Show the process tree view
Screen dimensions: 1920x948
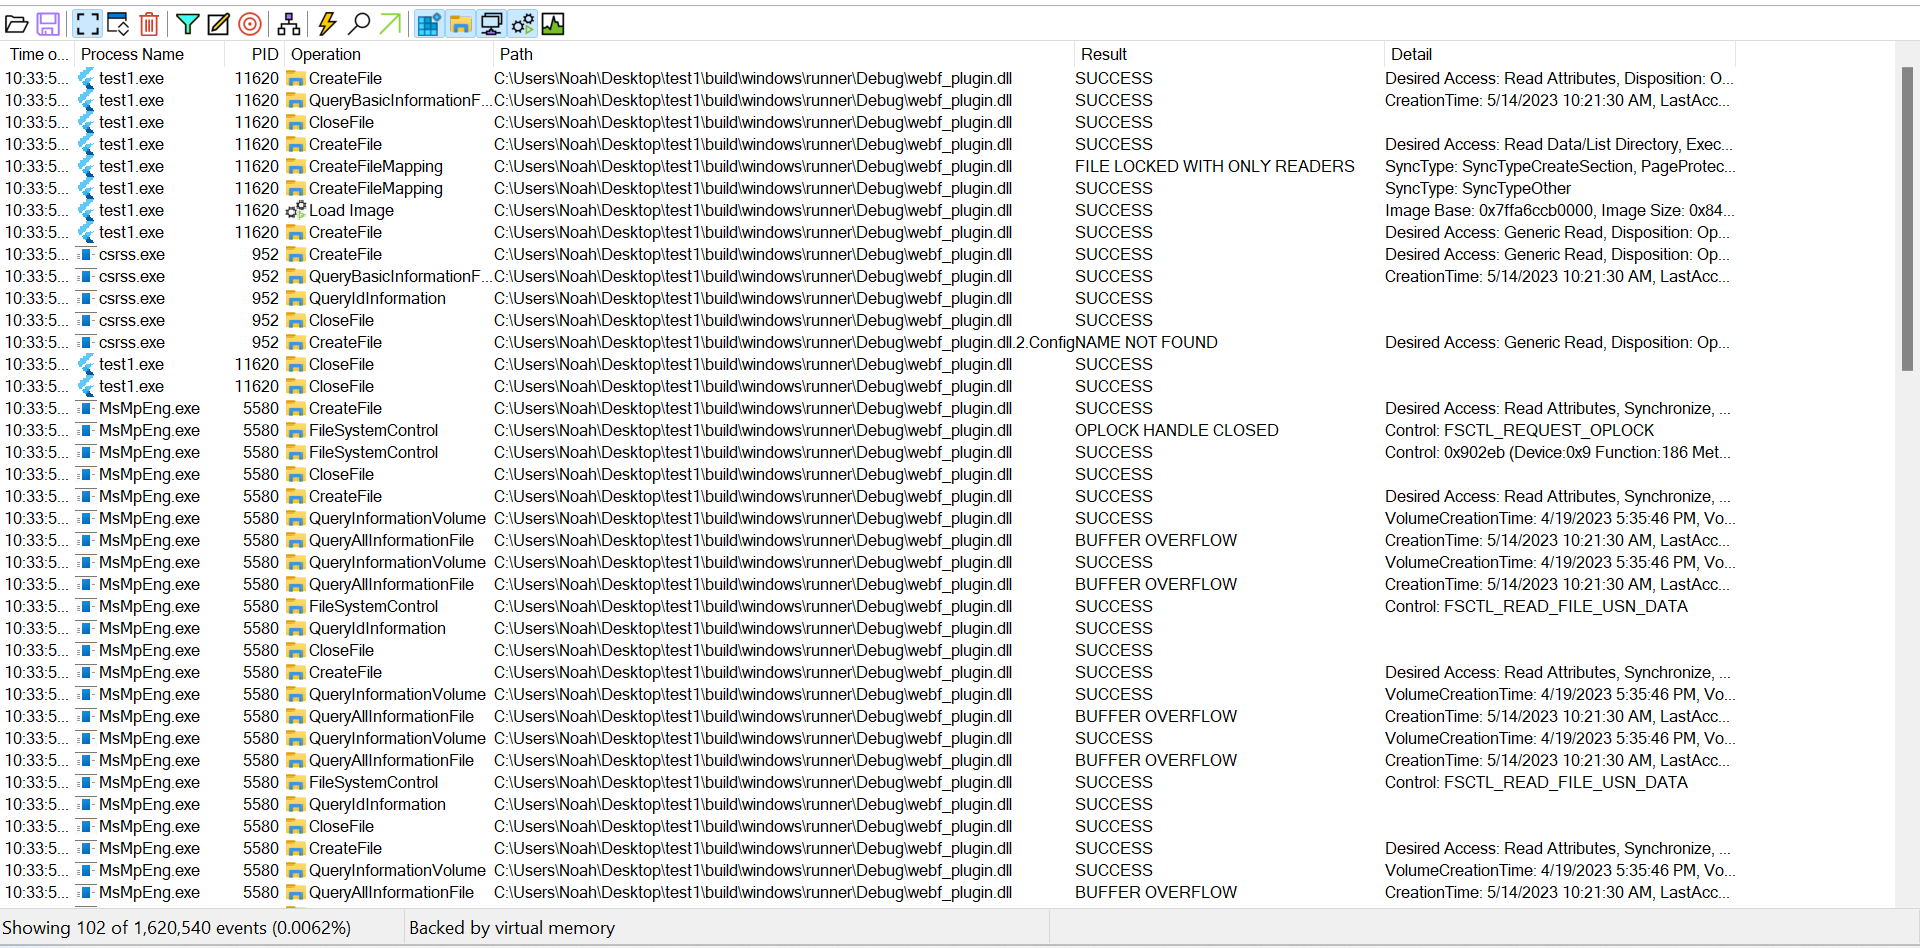(289, 24)
